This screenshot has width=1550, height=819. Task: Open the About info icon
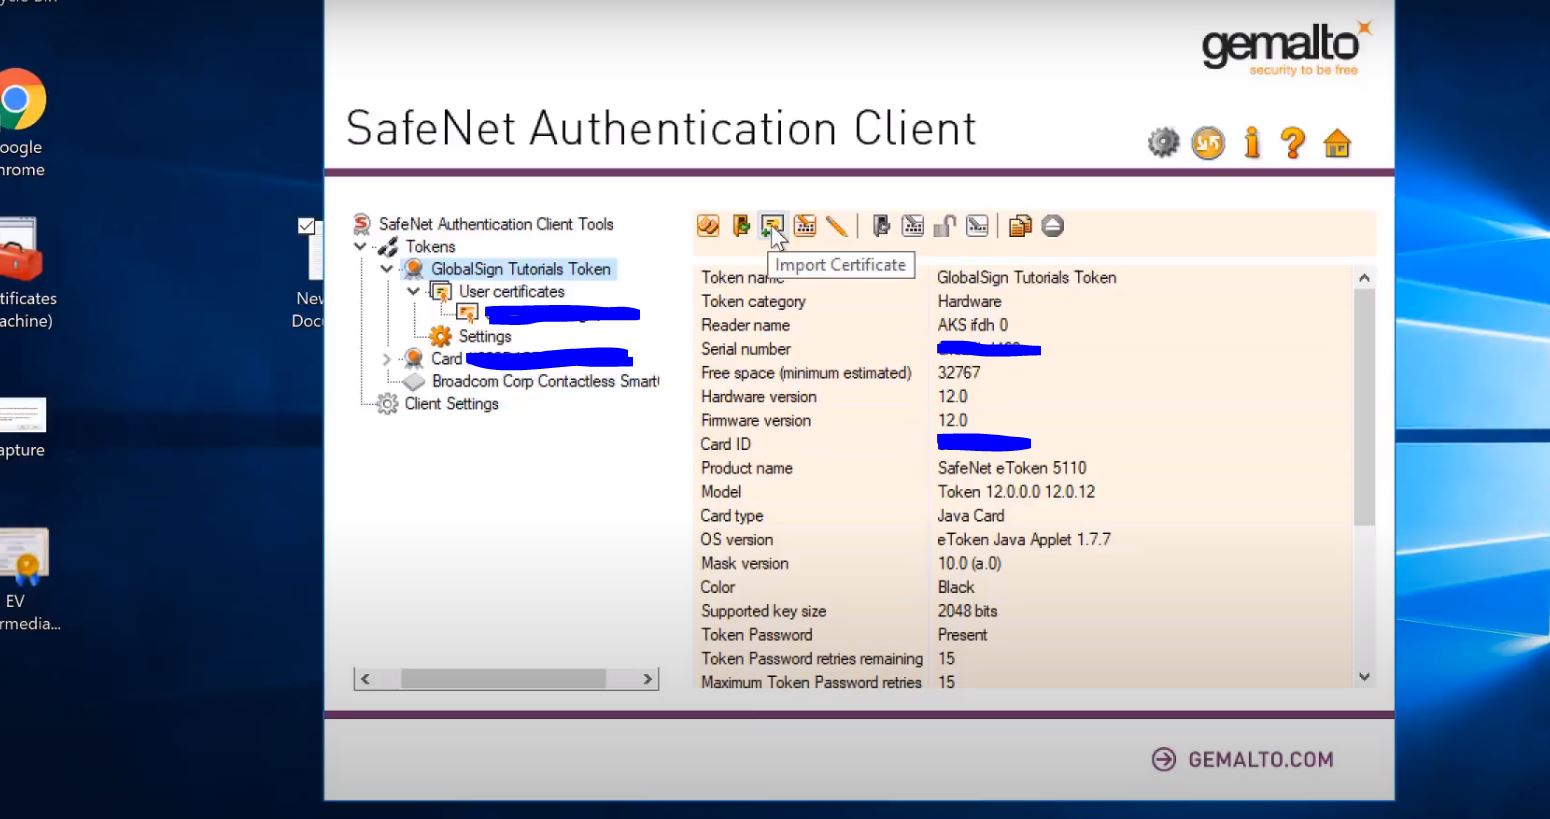click(1251, 143)
